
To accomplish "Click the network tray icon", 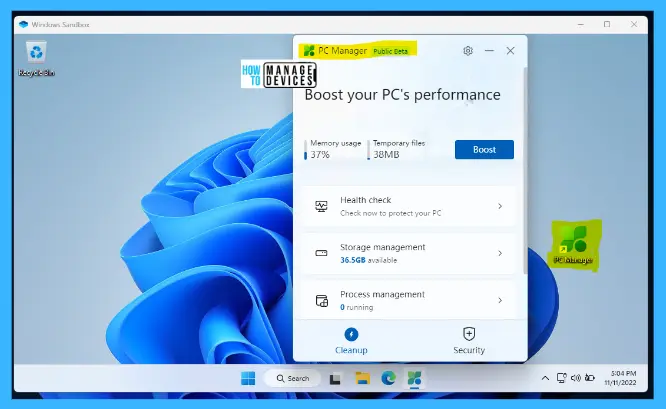I will click(562, 378).
